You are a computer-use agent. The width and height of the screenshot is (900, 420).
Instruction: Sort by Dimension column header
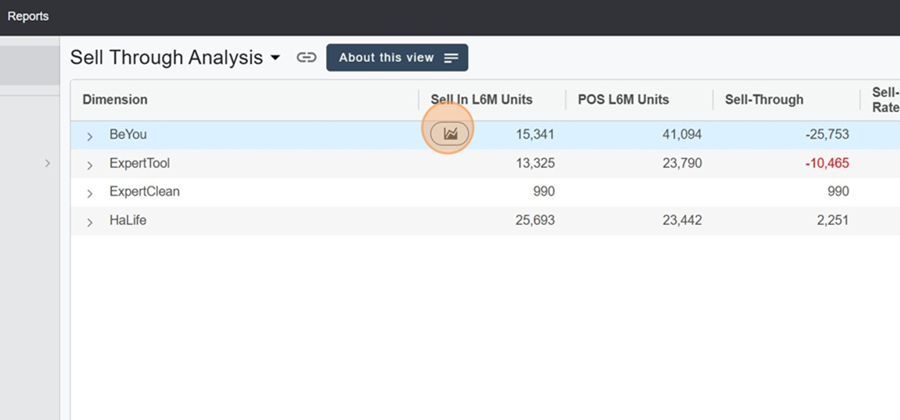(x=115, y=99)
